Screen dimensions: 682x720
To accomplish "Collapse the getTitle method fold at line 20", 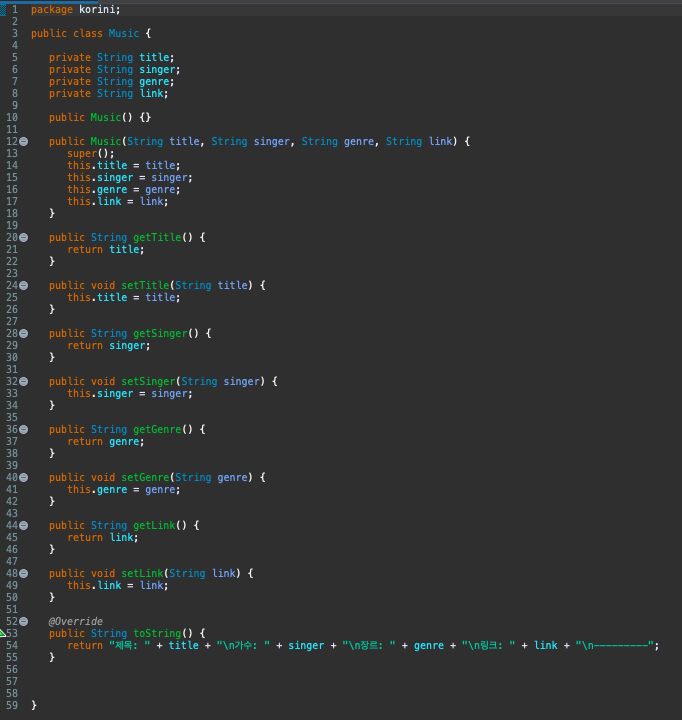I will [x=23, y=237].
